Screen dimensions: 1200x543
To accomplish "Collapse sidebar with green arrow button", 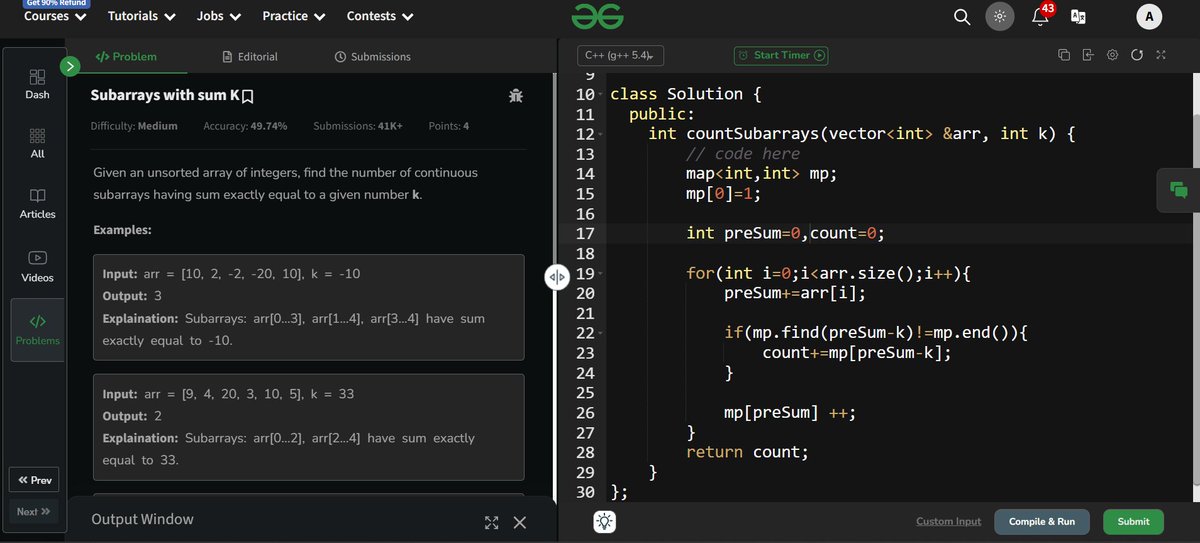I will [70, 66].
